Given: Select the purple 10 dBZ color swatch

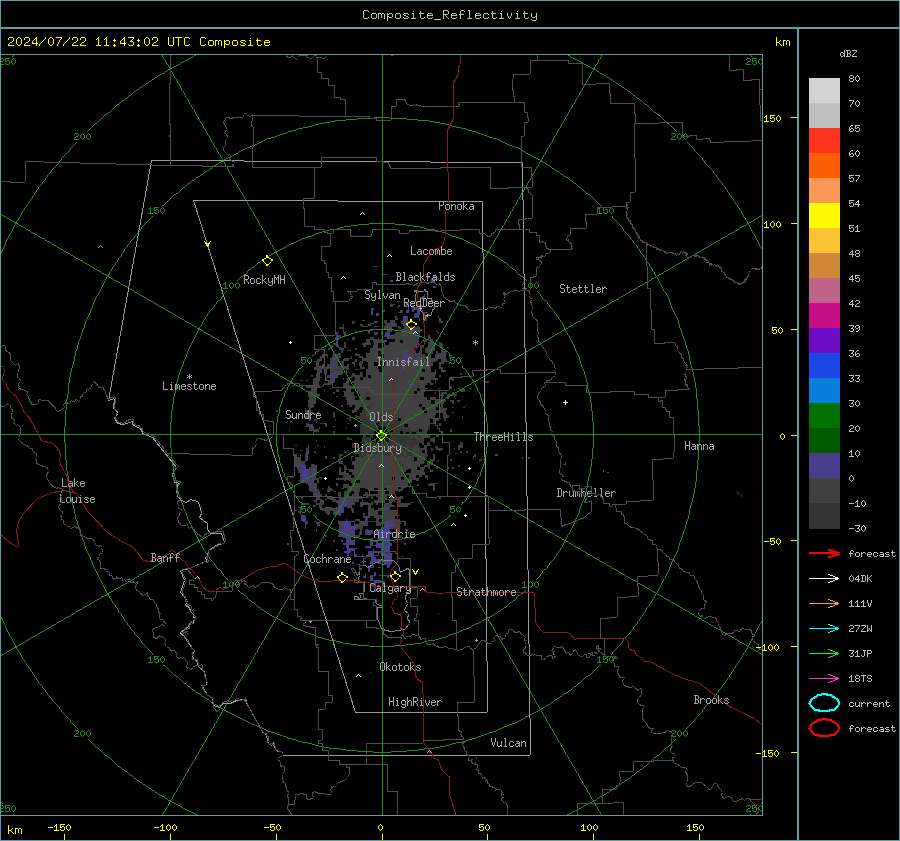Looking at the screenshot, I should (x=824, y=465).
